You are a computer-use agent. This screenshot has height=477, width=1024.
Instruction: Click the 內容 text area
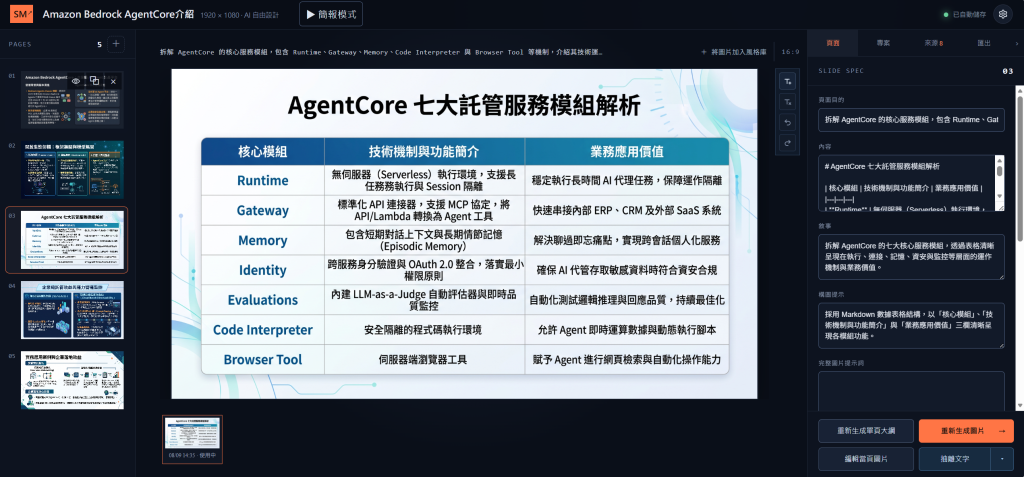906,183
